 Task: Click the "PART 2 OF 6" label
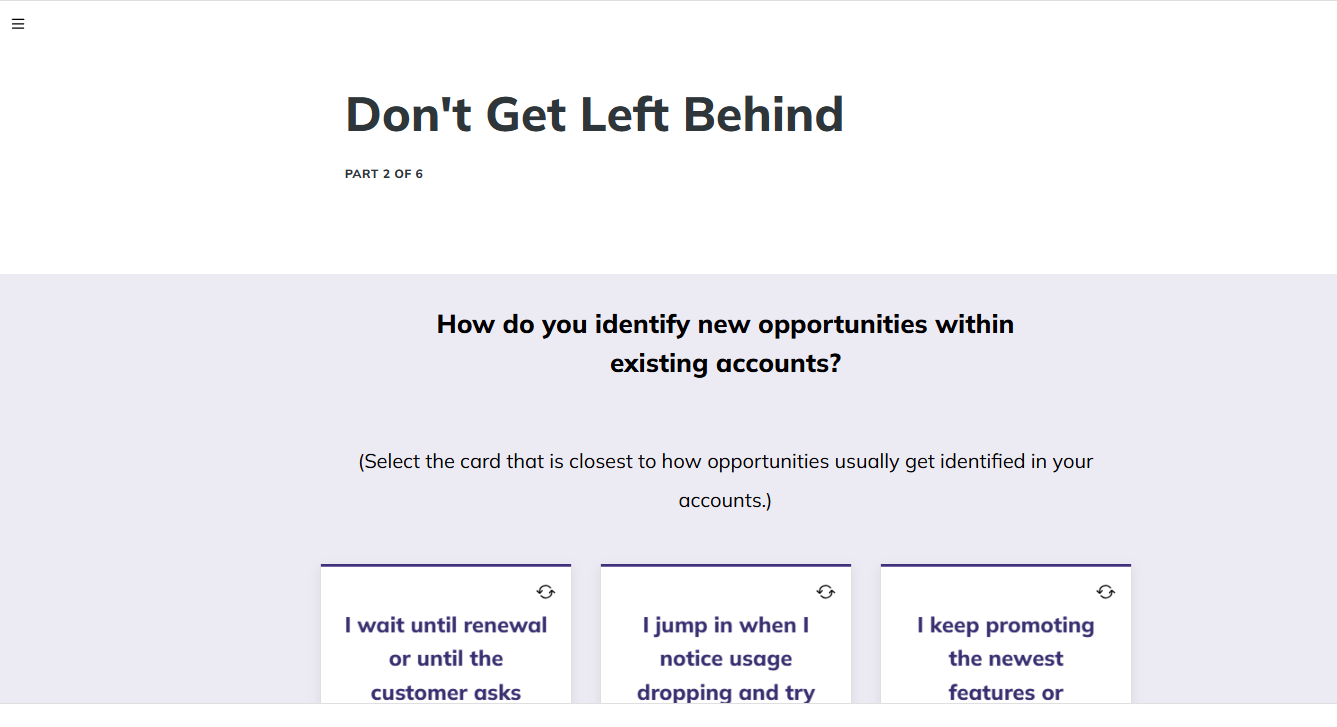click(x=384, y=174)
